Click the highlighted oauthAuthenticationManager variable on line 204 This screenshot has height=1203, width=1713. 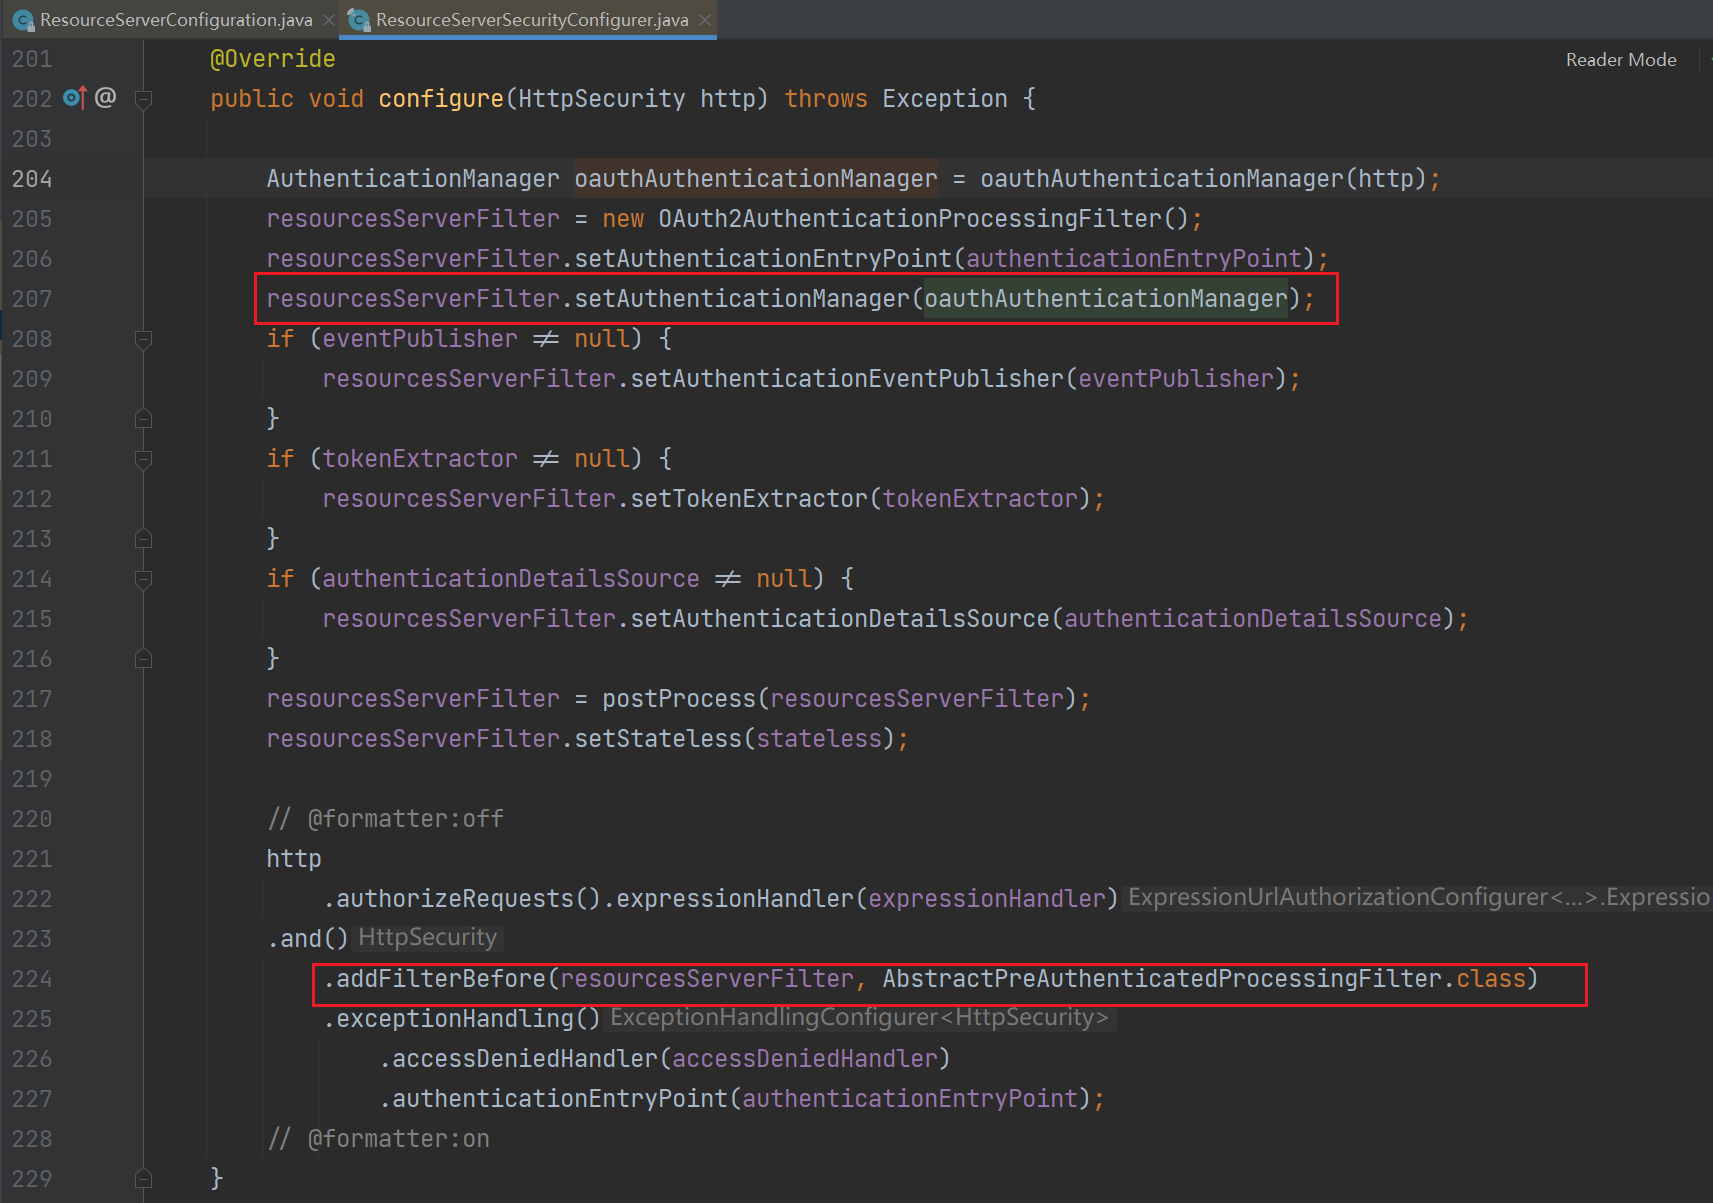click(x=755, y=179)
